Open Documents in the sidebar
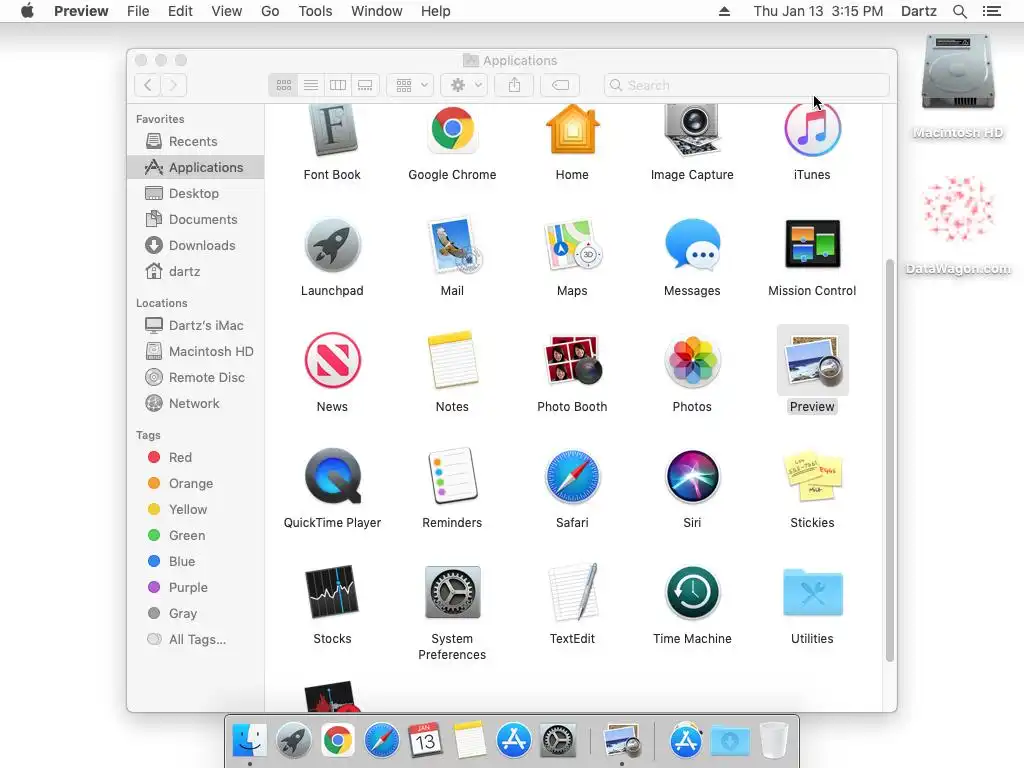 click(195, 219)
